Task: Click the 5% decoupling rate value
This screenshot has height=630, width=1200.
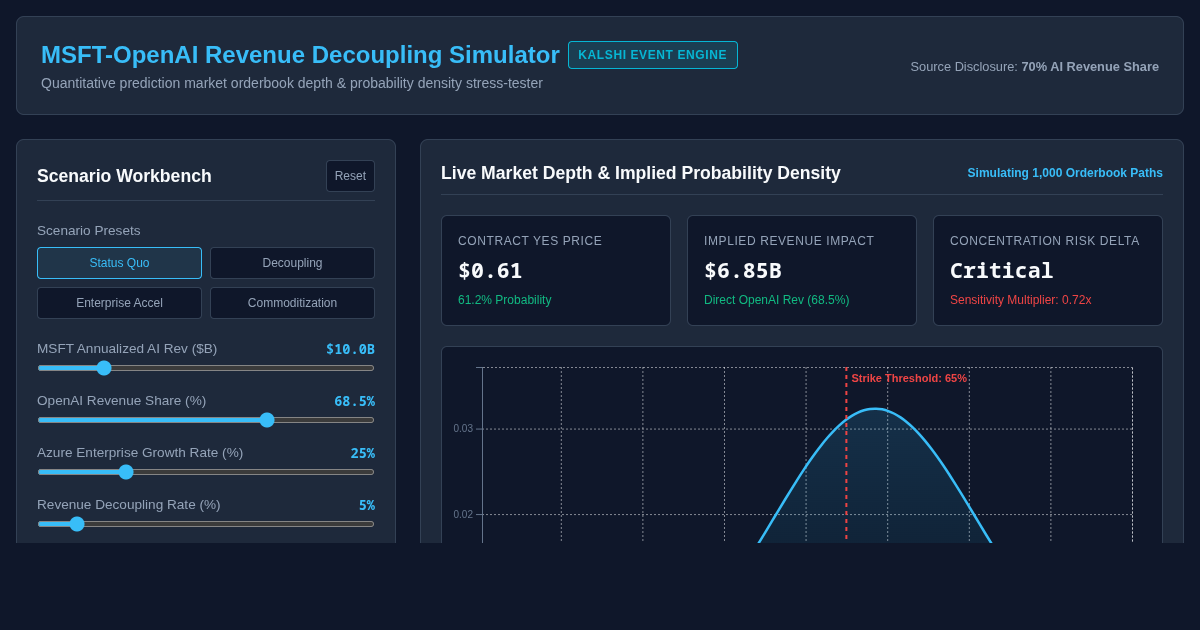Action: [367, 505]
